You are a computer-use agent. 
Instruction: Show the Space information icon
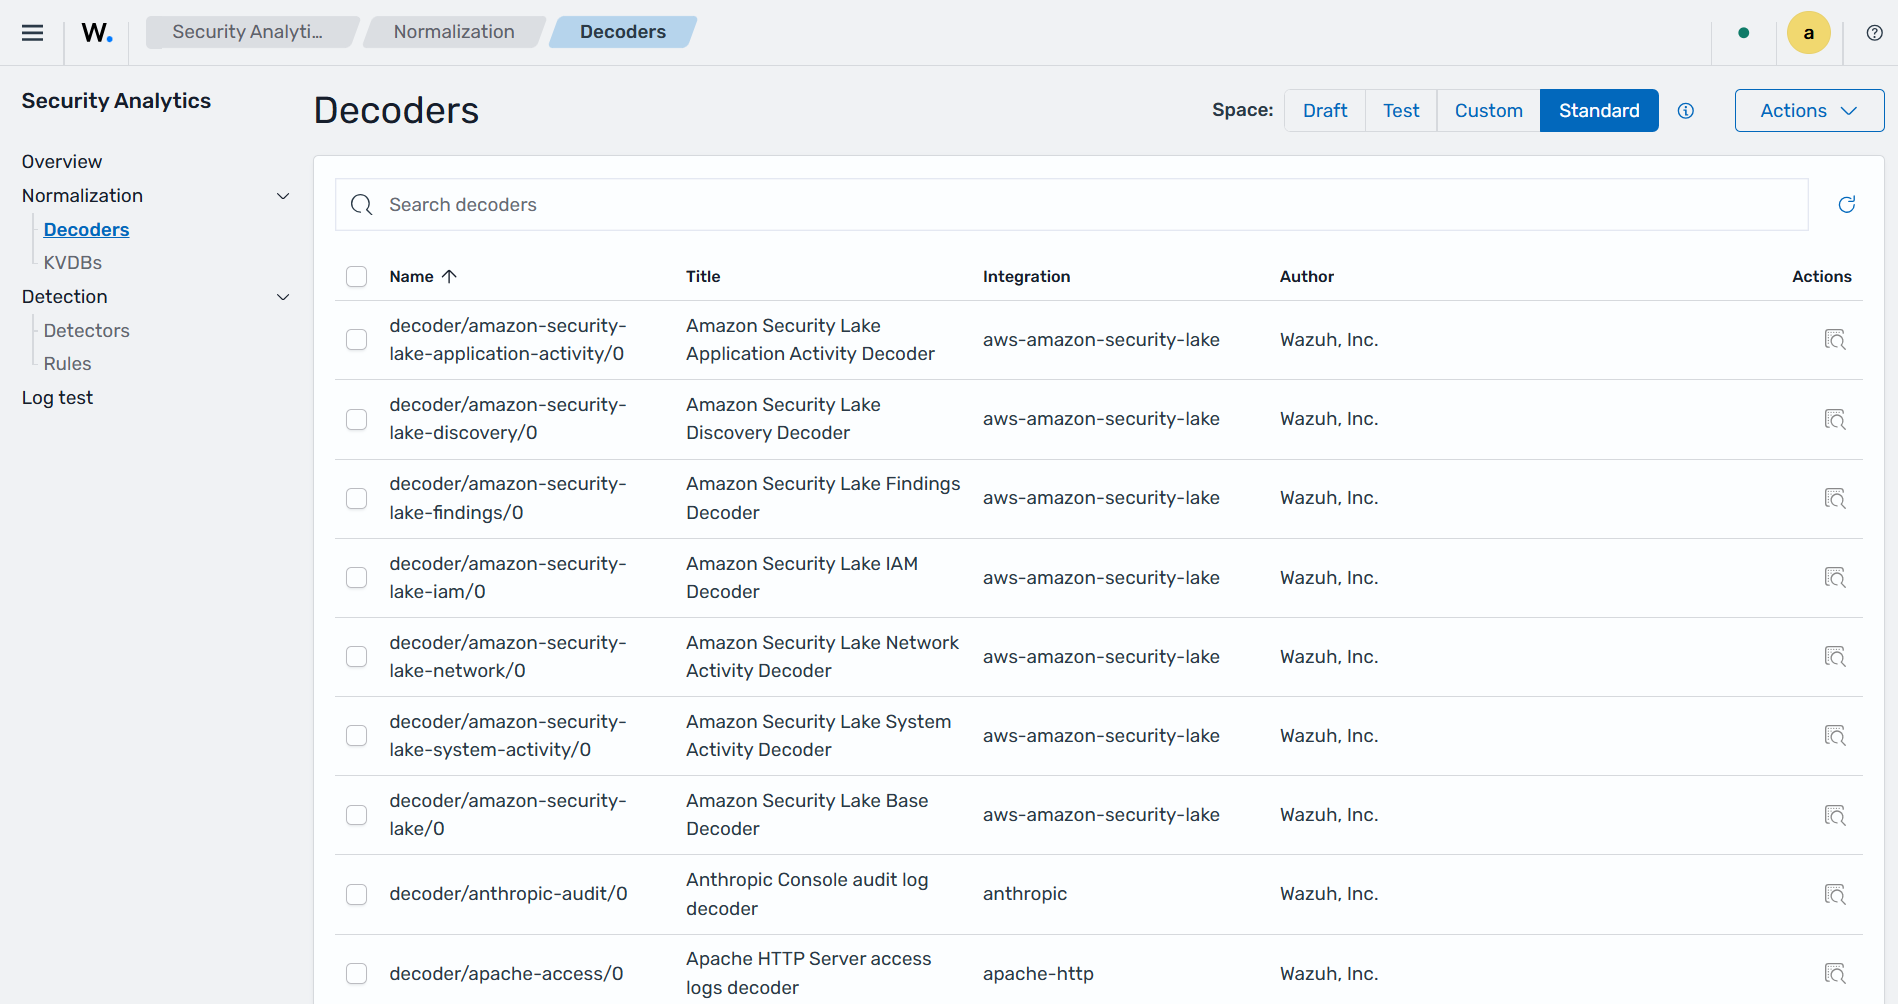tap(1686, 111)
